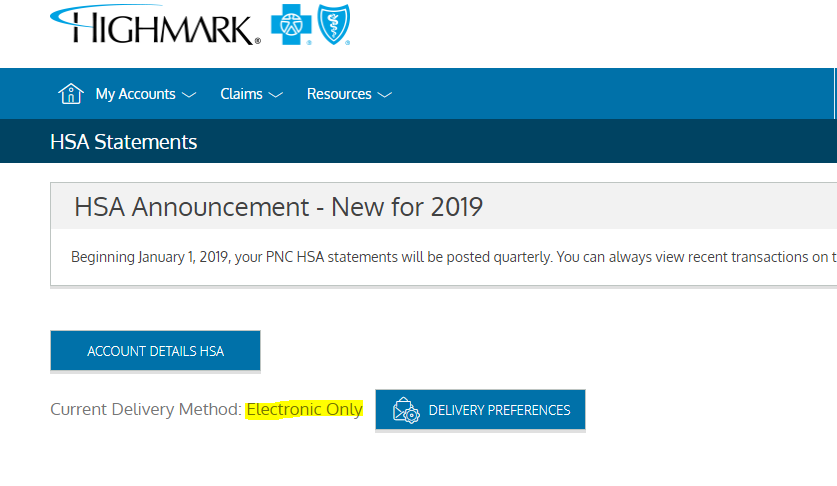
Task: Select the highlighted Electronic Only text
Action: 304,409
